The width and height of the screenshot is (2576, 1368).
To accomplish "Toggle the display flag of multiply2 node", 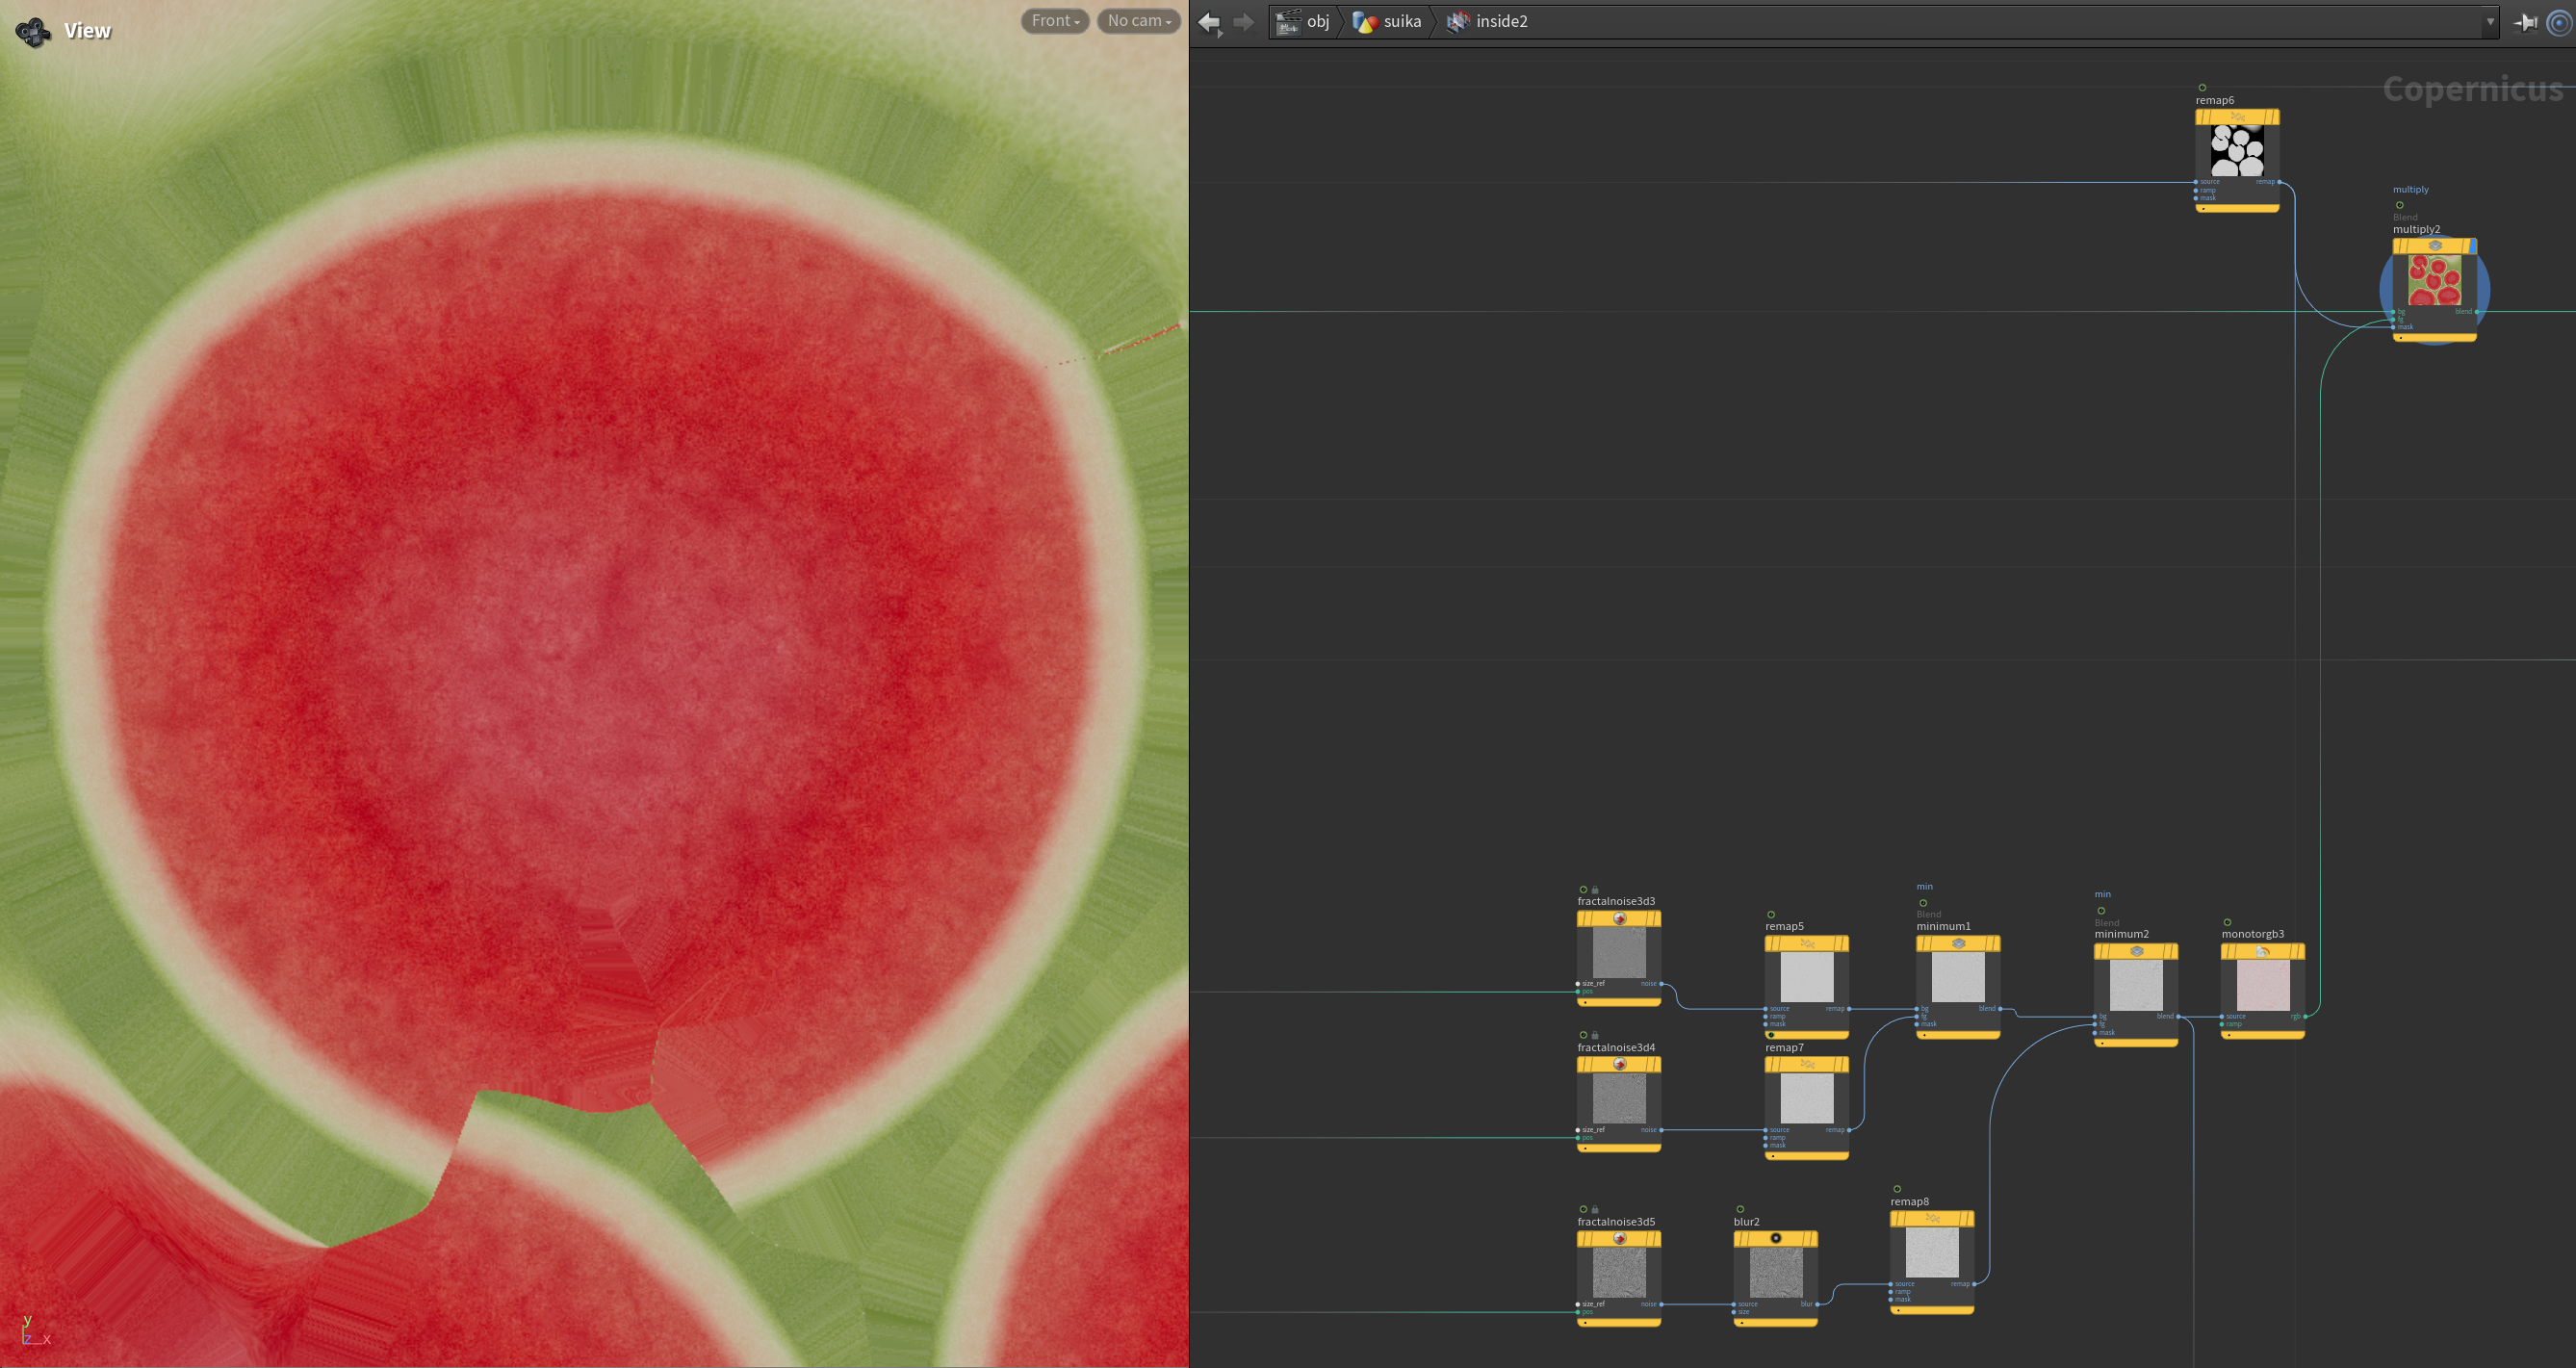I will coord(2471,246).
